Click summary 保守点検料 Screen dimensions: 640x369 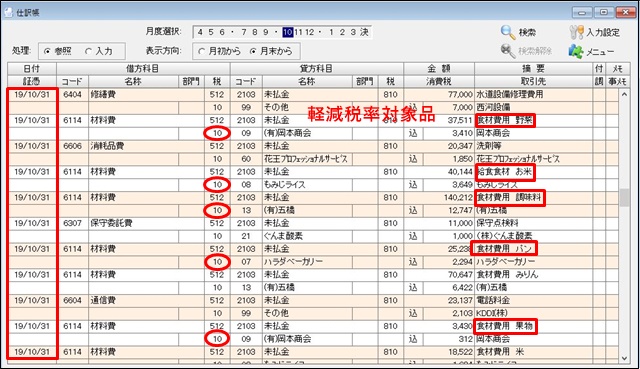[x=497, y=223]
